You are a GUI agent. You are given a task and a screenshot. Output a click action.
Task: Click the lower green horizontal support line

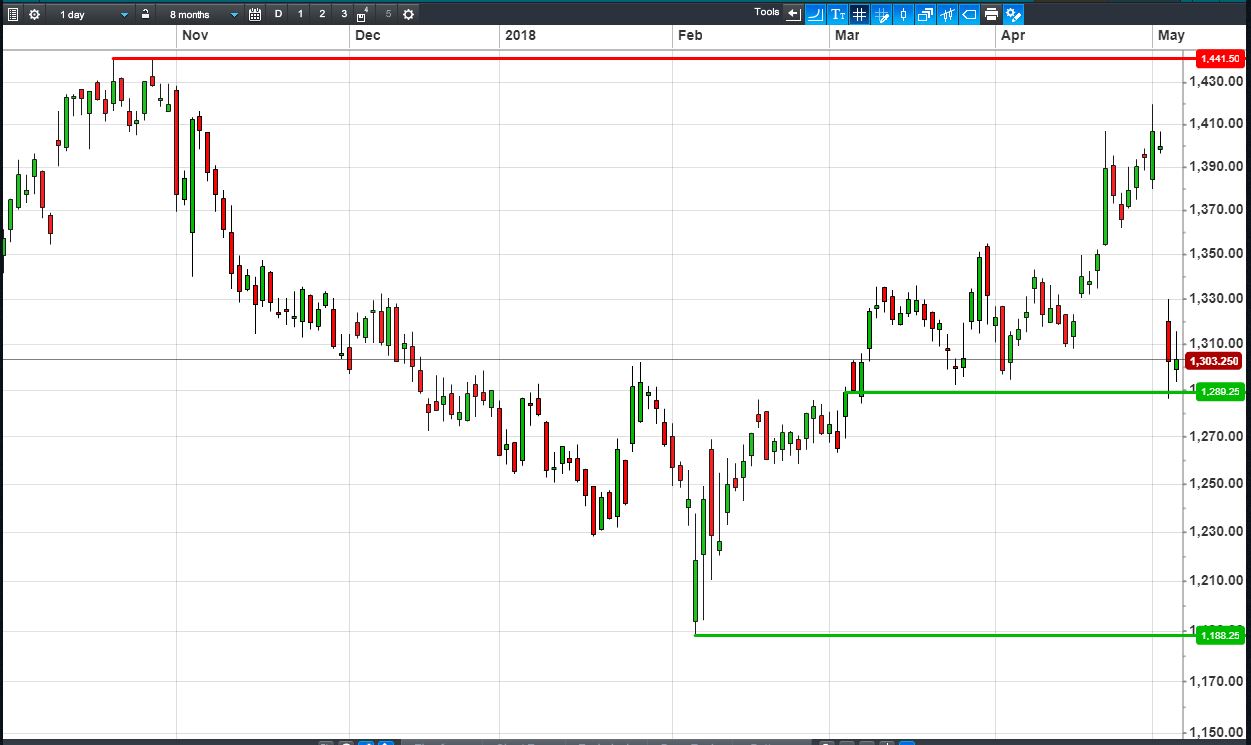945,635
